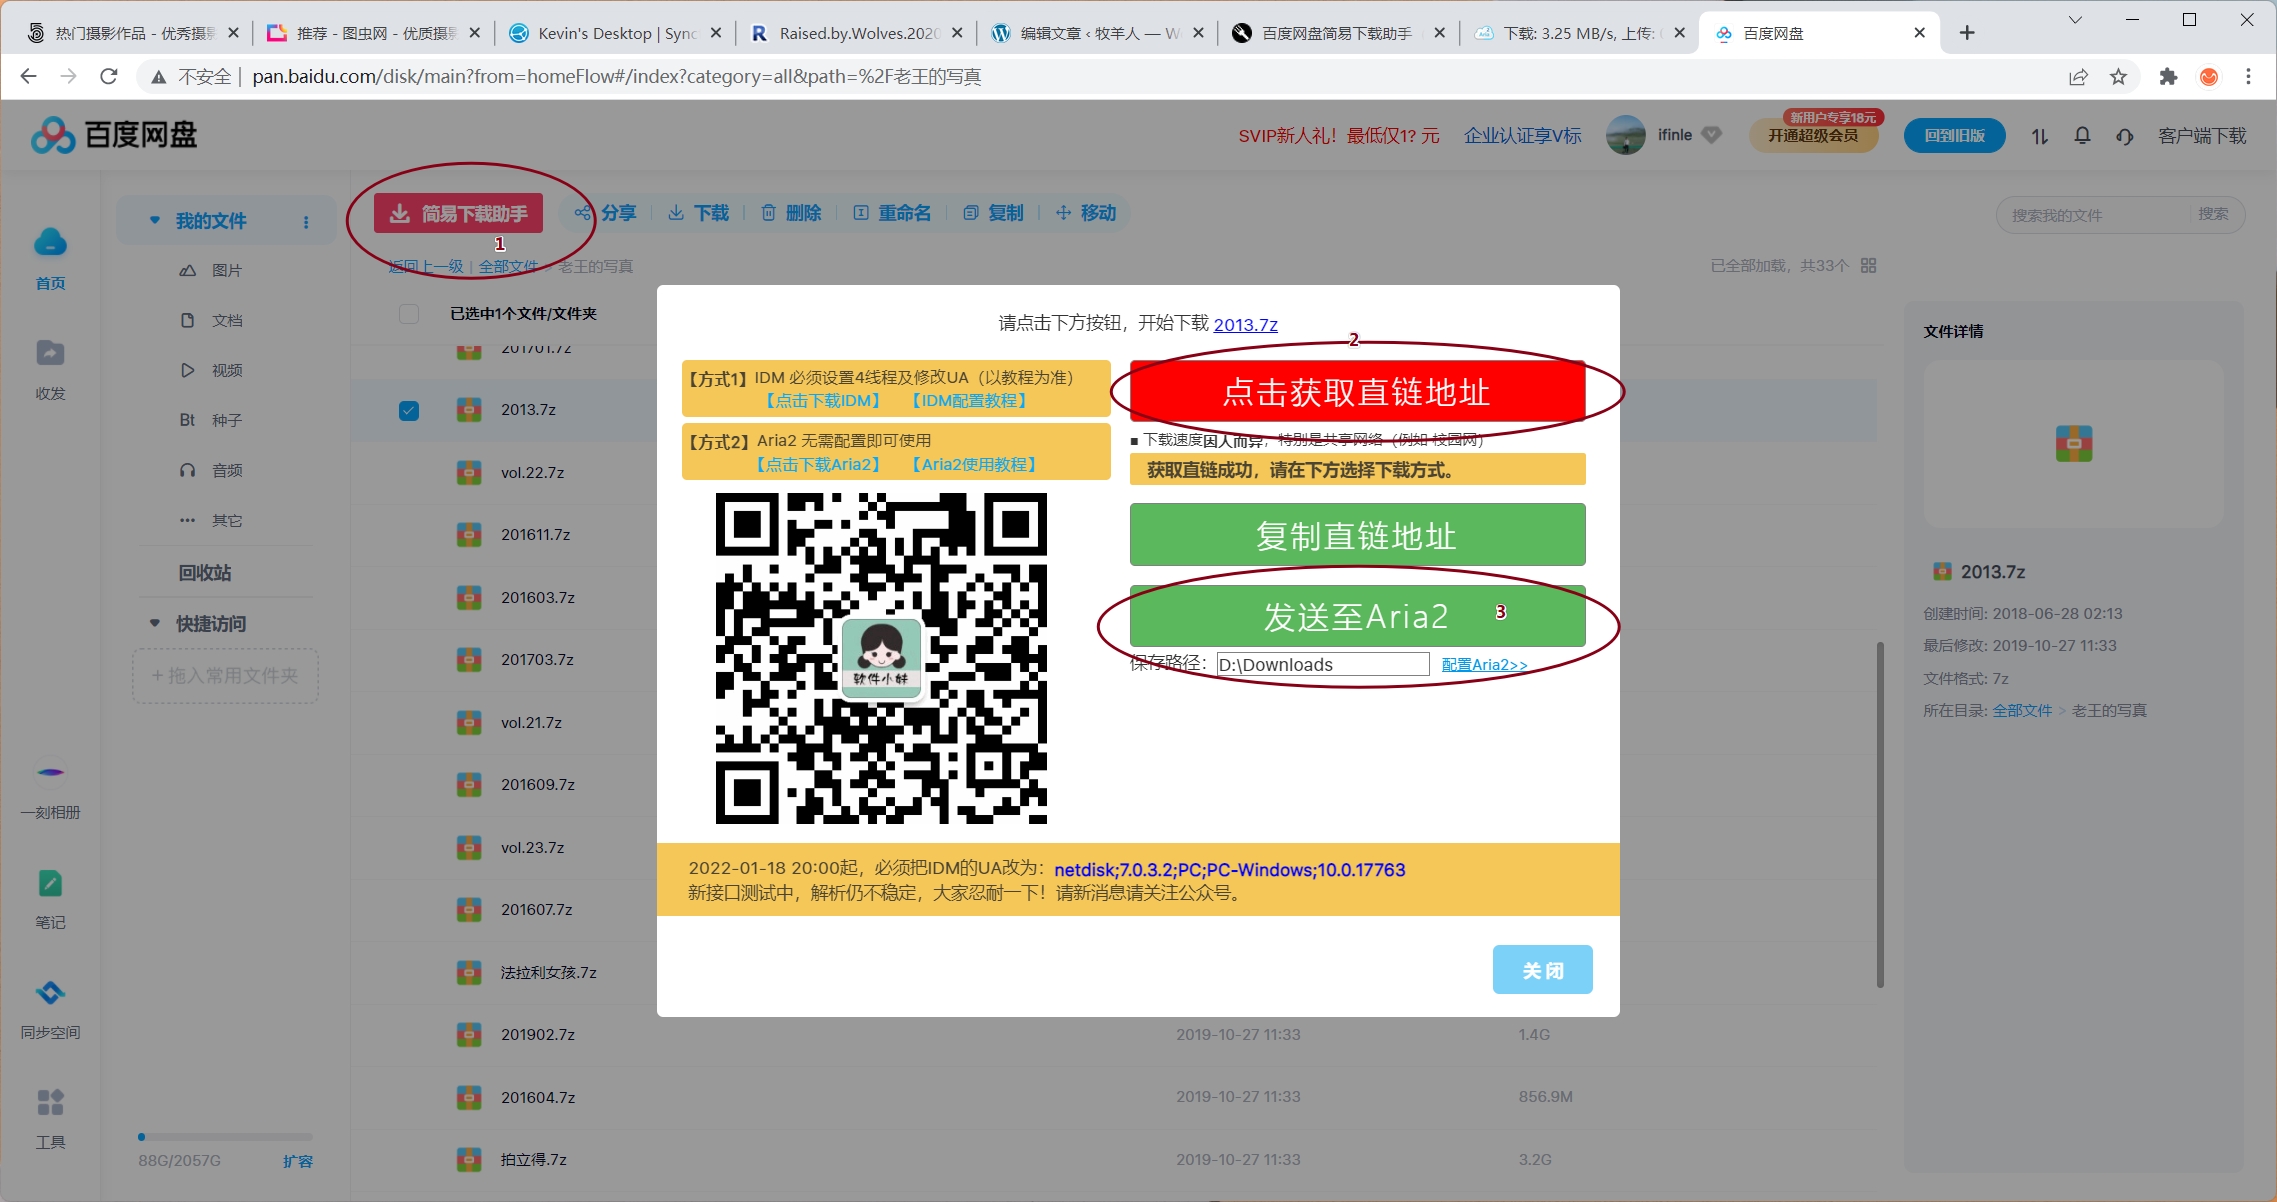Toggle the select-all files checkbox
Image resolution: width=2277 pixels, height=1202 pixels.
point(409,314)
